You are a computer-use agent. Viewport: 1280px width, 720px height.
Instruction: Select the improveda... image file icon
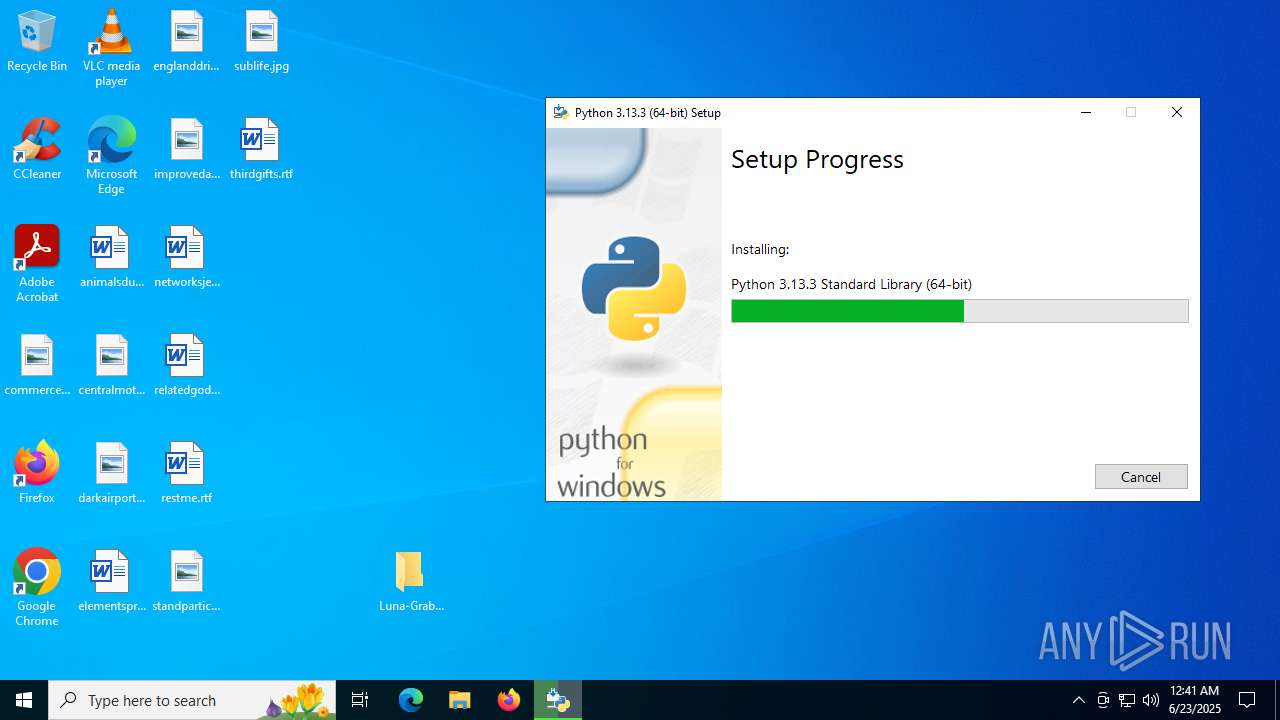click(x=186, y=150)
